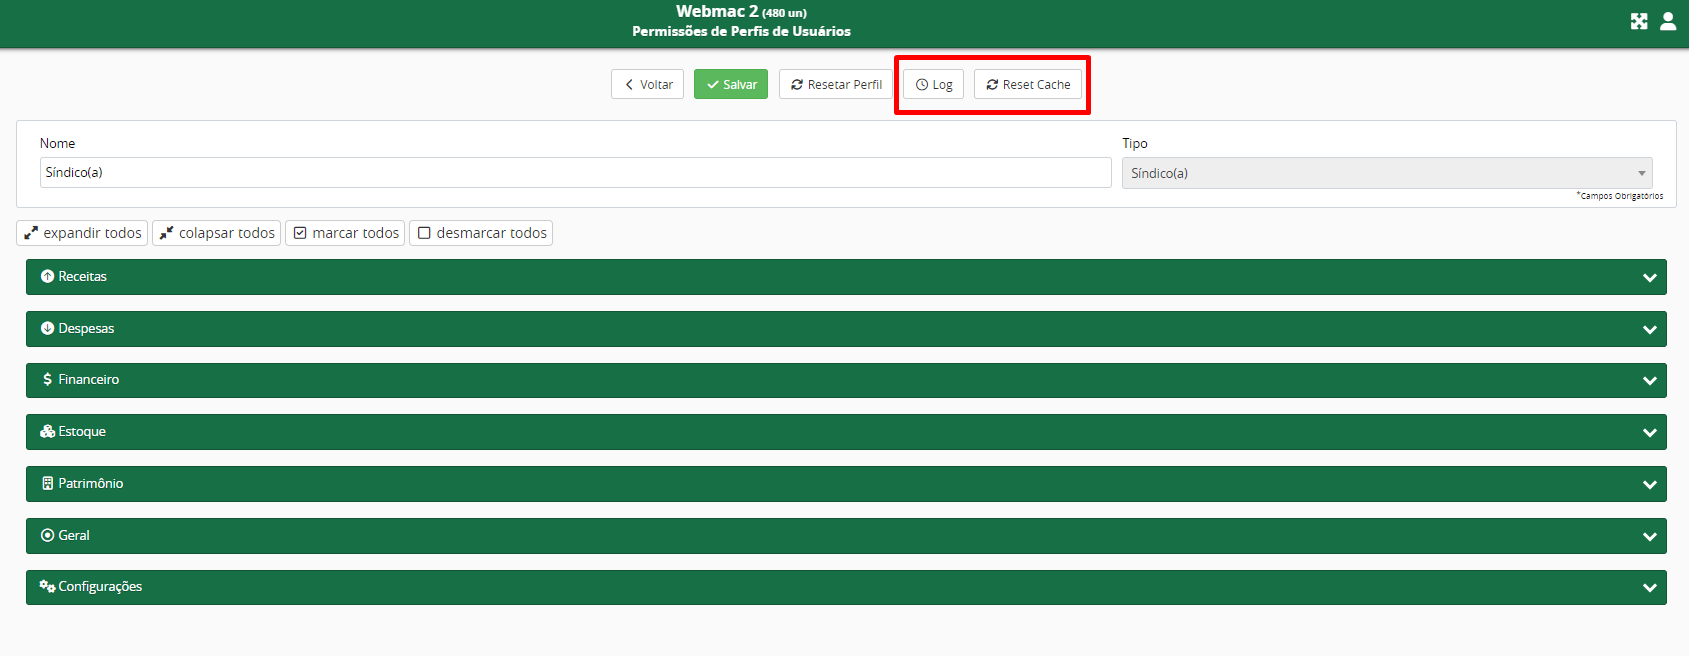Open the user profile icon

click(x=1668, y=21)
